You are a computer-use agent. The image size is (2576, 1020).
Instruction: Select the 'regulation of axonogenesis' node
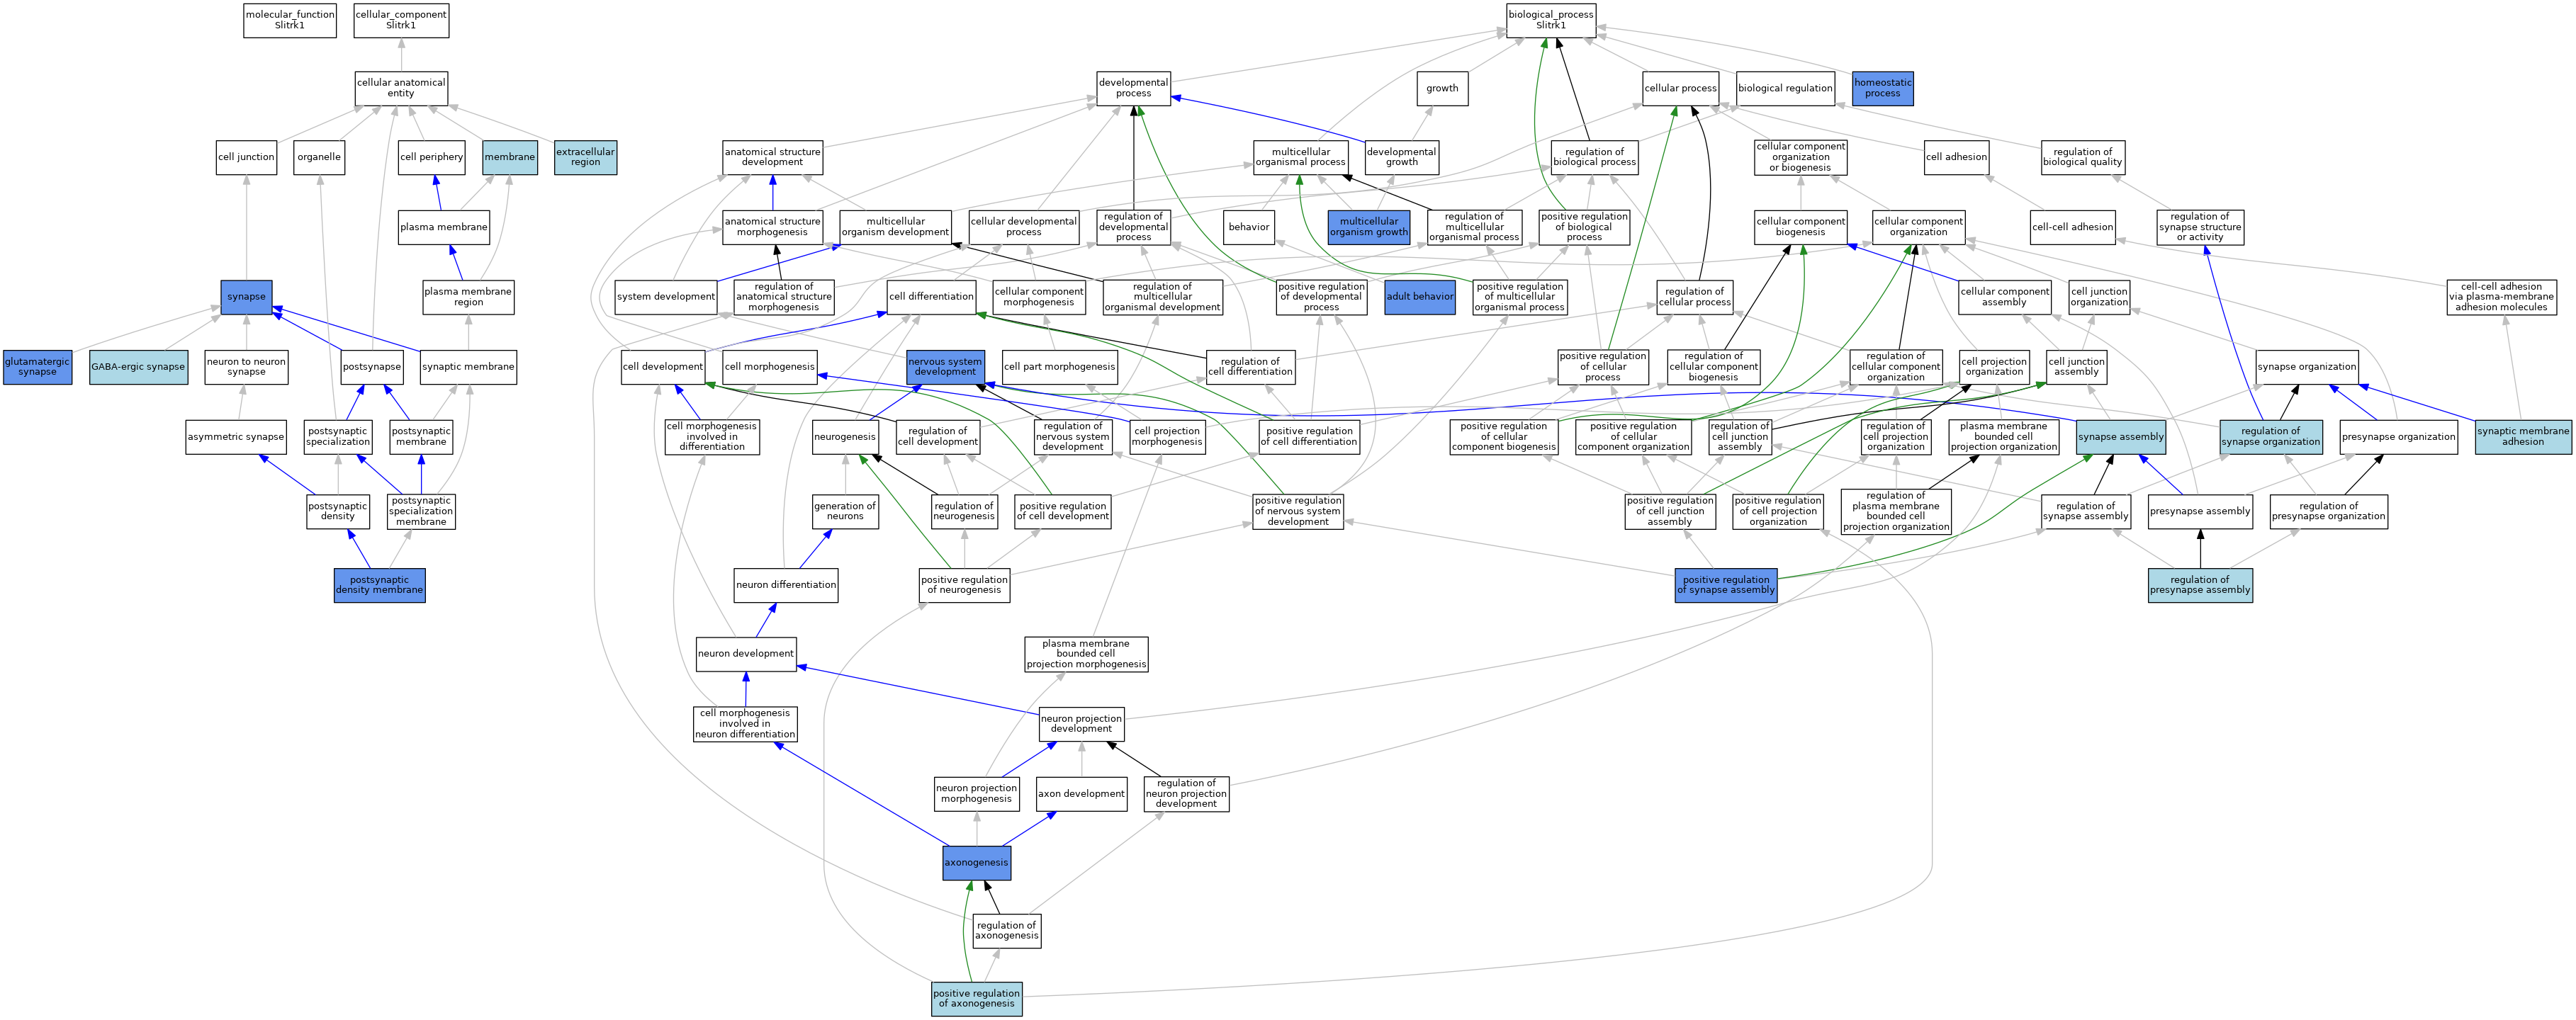point(1006,931)
